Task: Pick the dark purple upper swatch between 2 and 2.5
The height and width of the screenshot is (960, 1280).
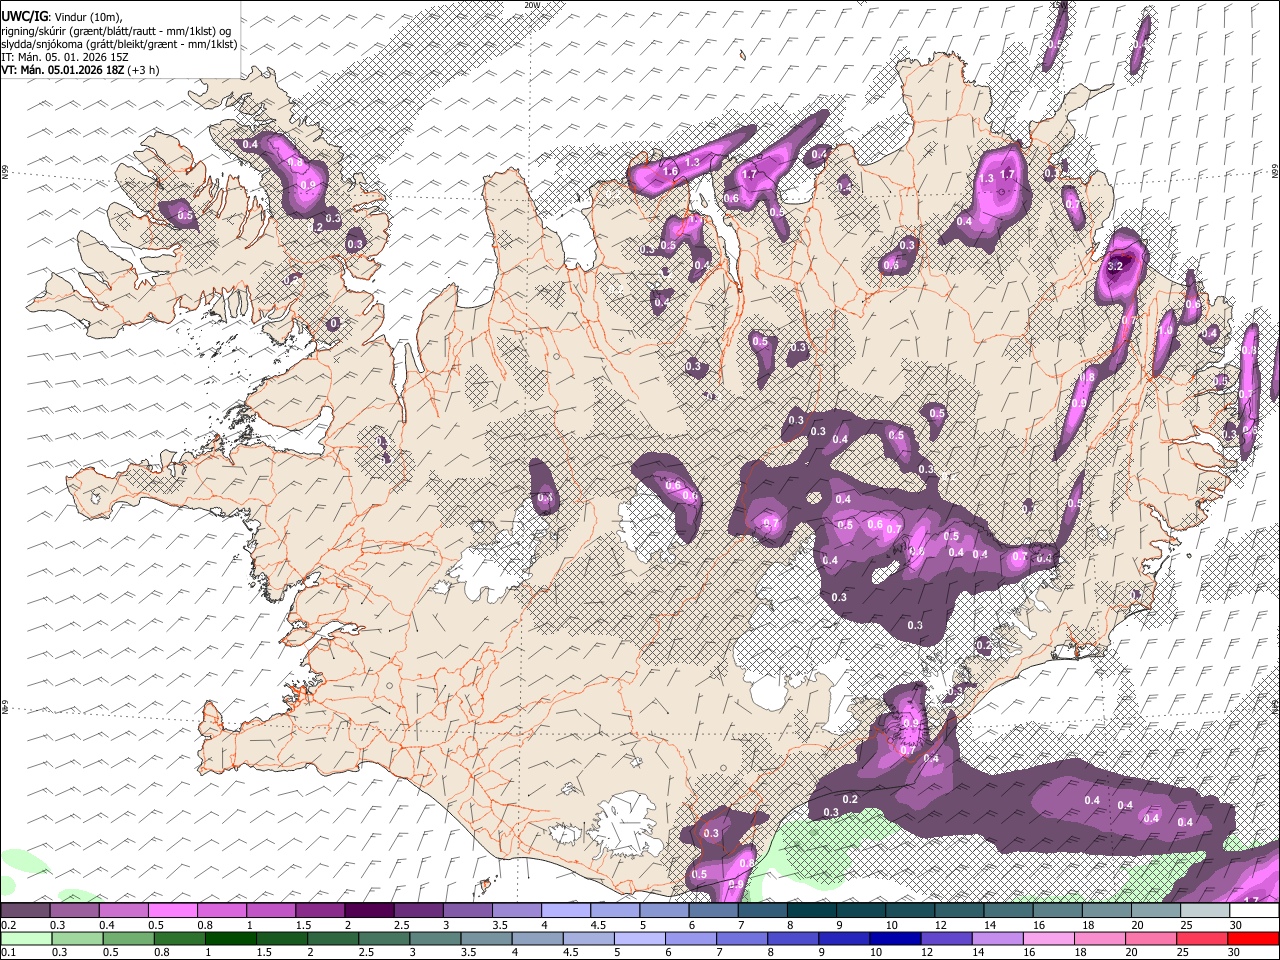Action: pyautogui.click(x=369, y=910)
